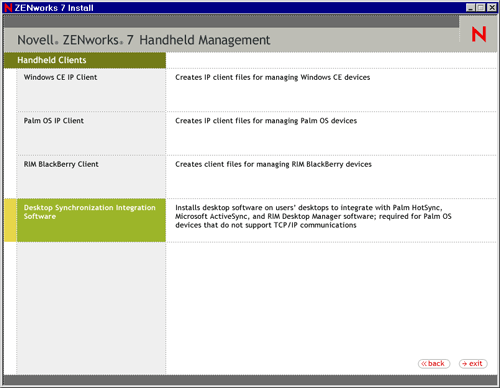This screenshot has width=500, height=388.
Task: Click the 'Installs desktop software on users' desktops' description
Action: tap(313, 216)
